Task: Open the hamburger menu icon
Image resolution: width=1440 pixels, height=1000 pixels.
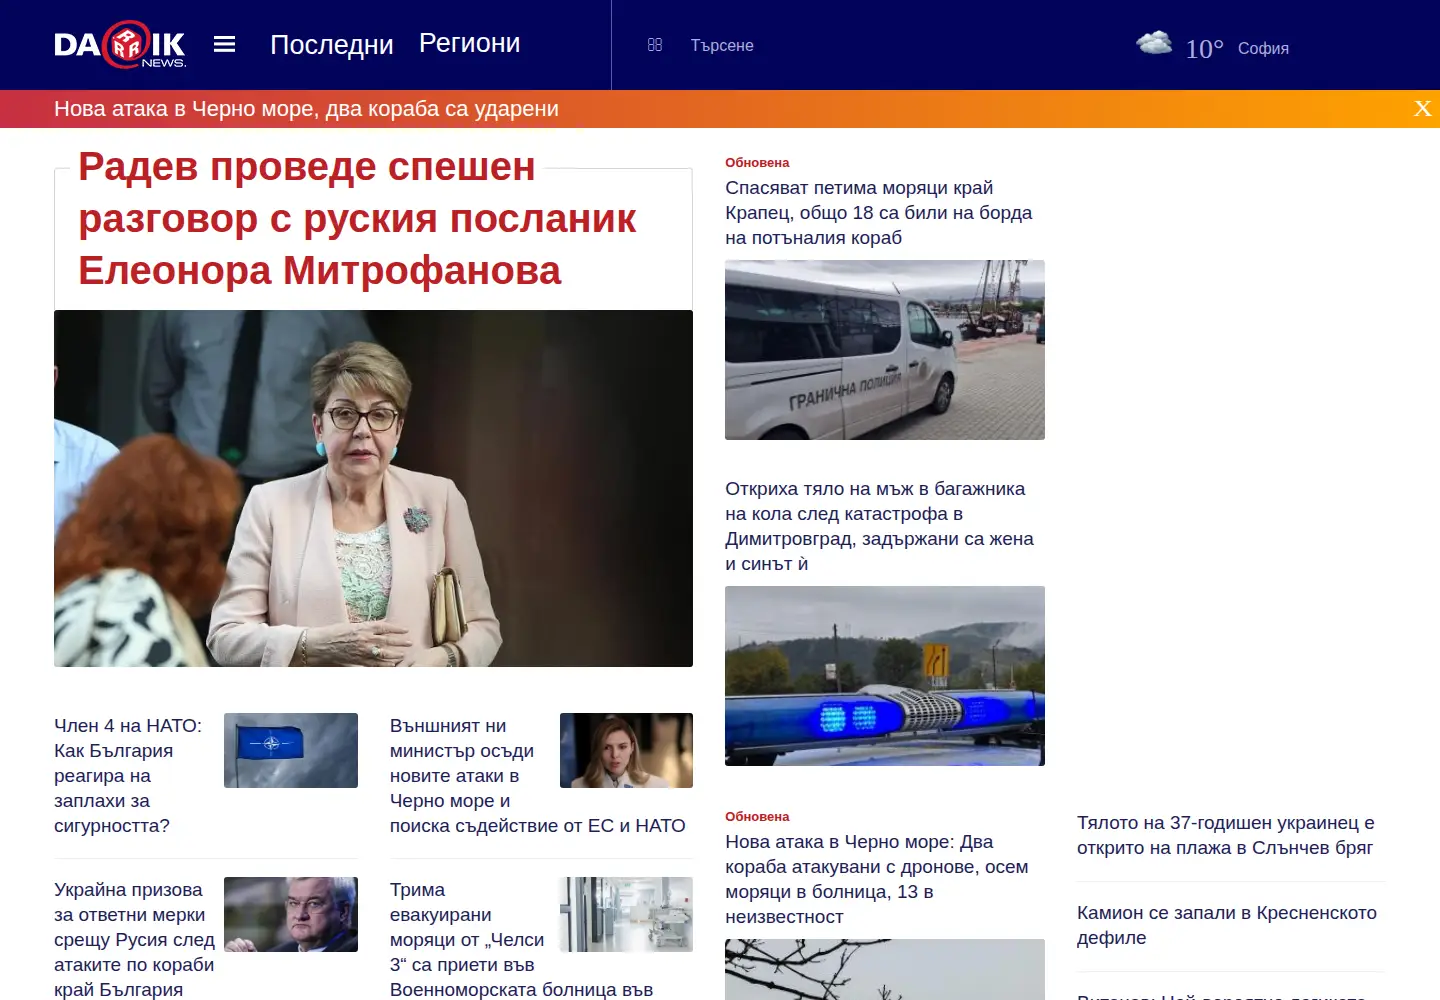Action: tap(225, 44)
